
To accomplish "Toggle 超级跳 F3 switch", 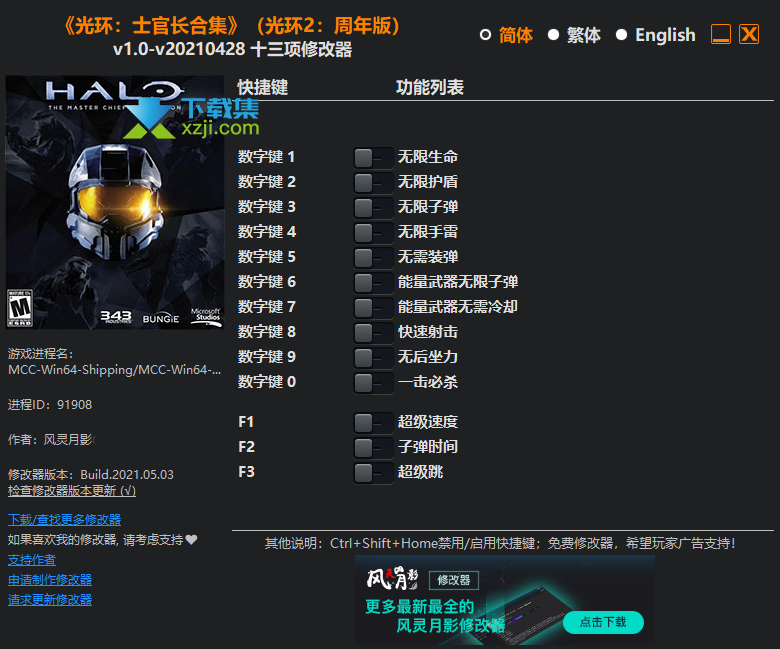I will click(x=373, y=473).
